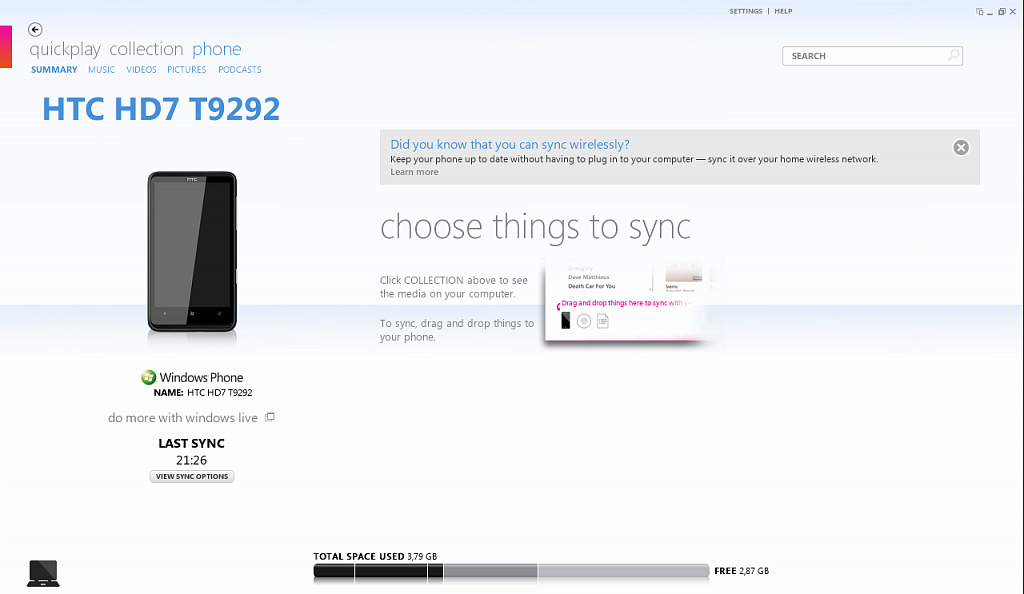Click the device name 'HTC HD7 T9292' field
This screenshot has height=594, width=1024.
[x=219, y=393]
